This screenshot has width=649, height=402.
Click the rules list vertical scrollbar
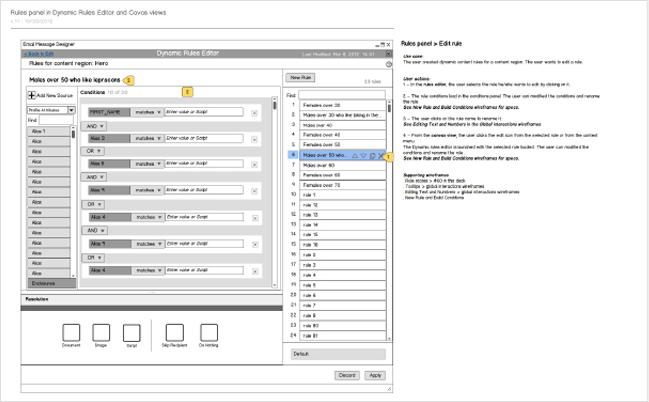point(389,220)
